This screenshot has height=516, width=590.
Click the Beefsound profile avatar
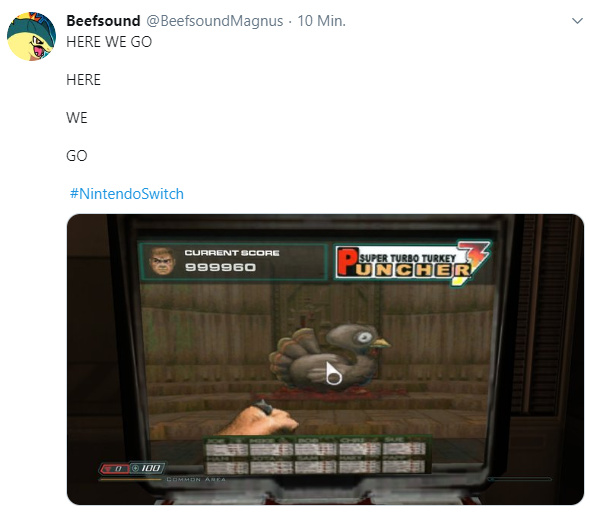tap(32, 36)
